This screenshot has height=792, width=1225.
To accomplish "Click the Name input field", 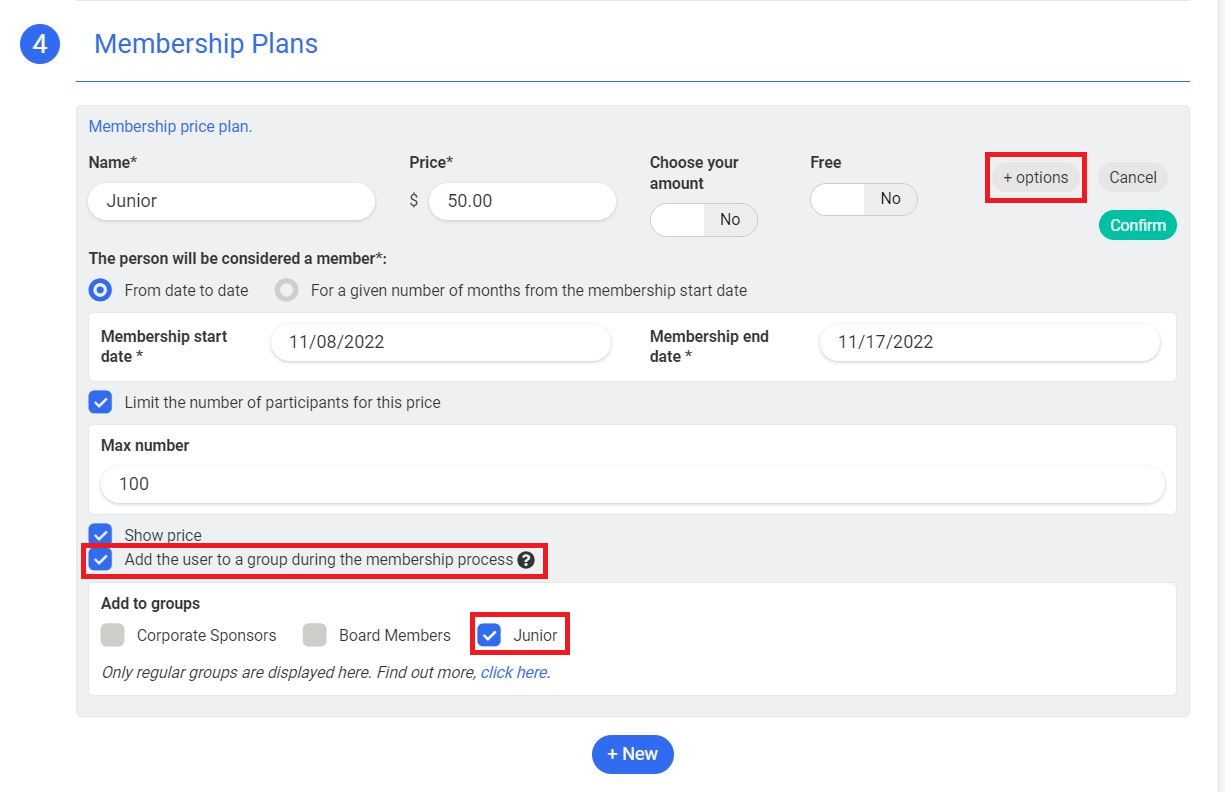I will [231, 201].
